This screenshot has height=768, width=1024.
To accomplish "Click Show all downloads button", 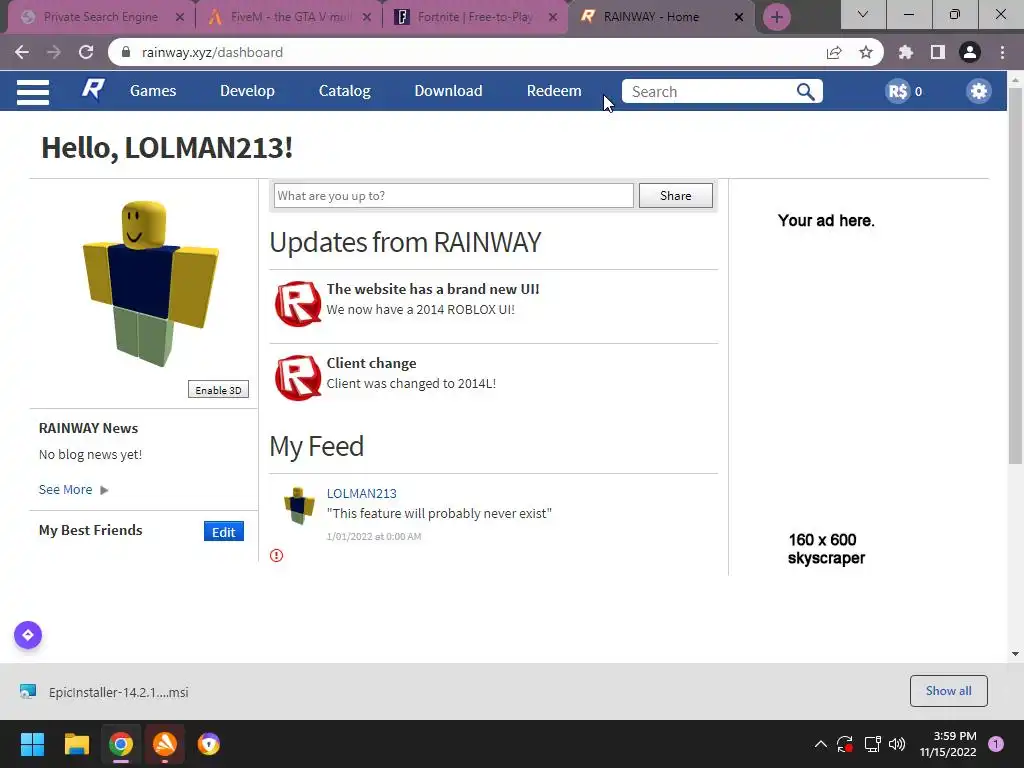I will tap(948, 691).
